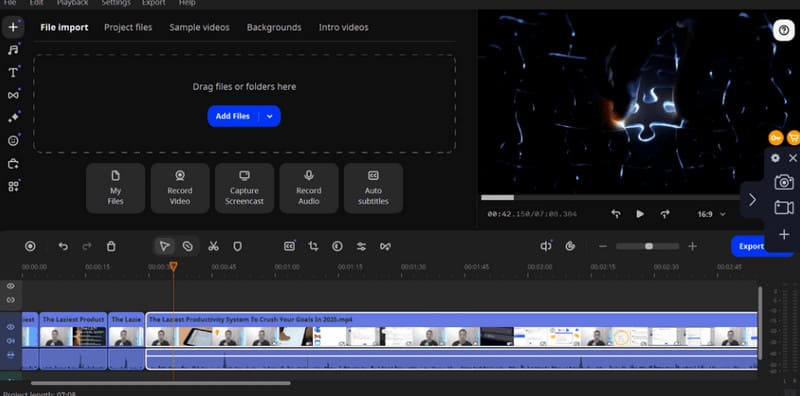Click the plus in floating widget

[784, 235]
